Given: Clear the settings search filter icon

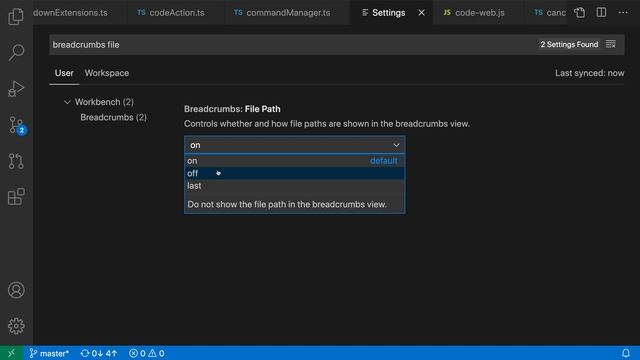Looking at the screenshot, I should click(x=611, y=44).
